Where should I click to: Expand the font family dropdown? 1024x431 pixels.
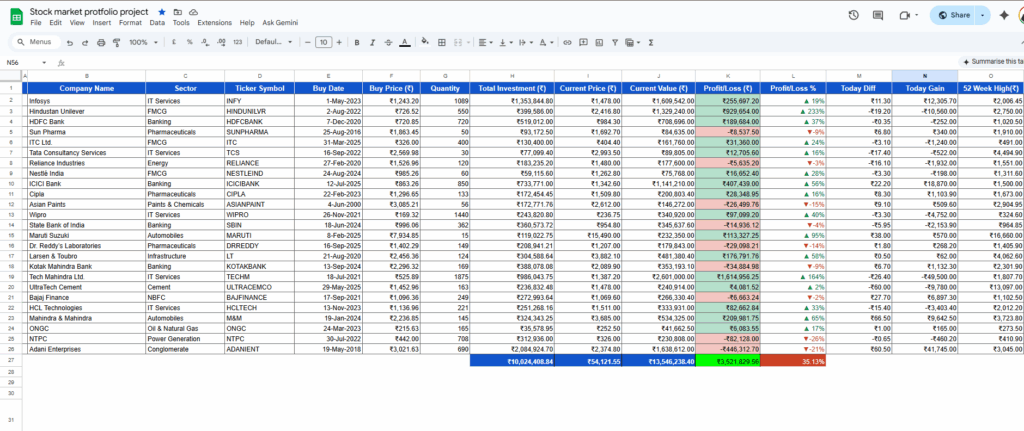(x=270, y=42)
